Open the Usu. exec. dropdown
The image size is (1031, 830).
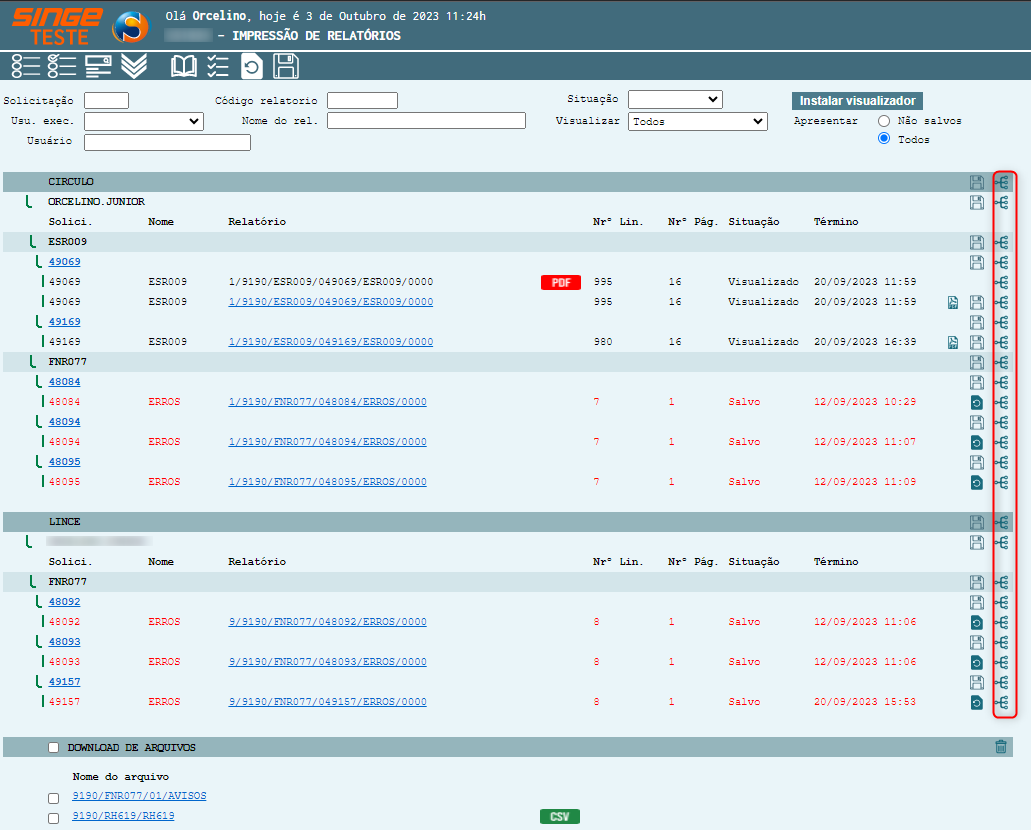coord(144,121)
